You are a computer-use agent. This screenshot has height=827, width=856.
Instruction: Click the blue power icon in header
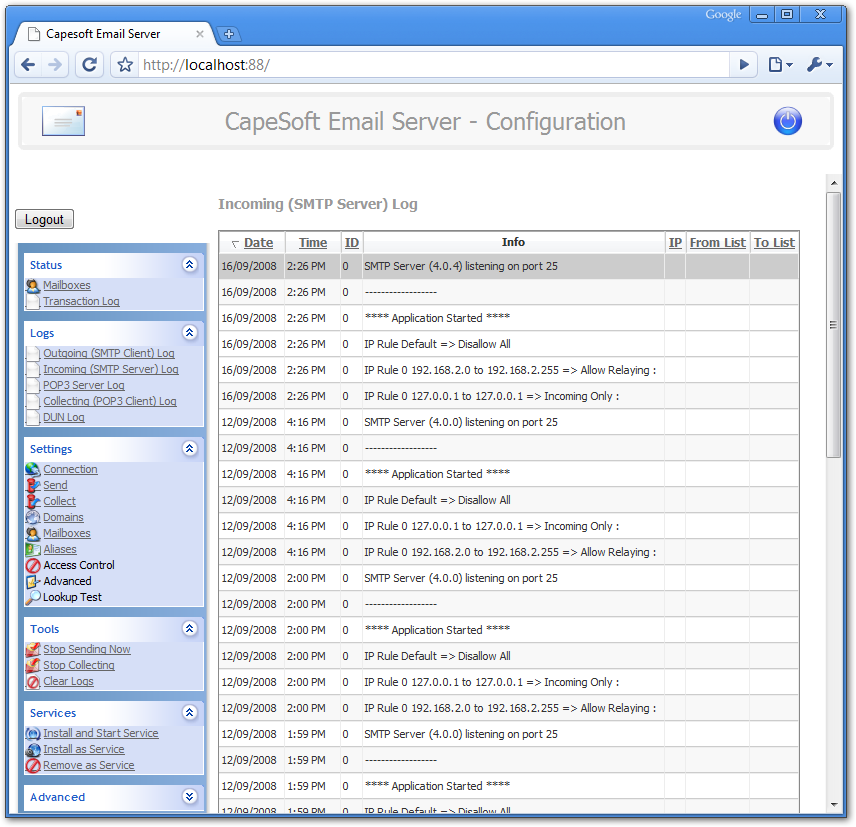click(x=788, y=121)
